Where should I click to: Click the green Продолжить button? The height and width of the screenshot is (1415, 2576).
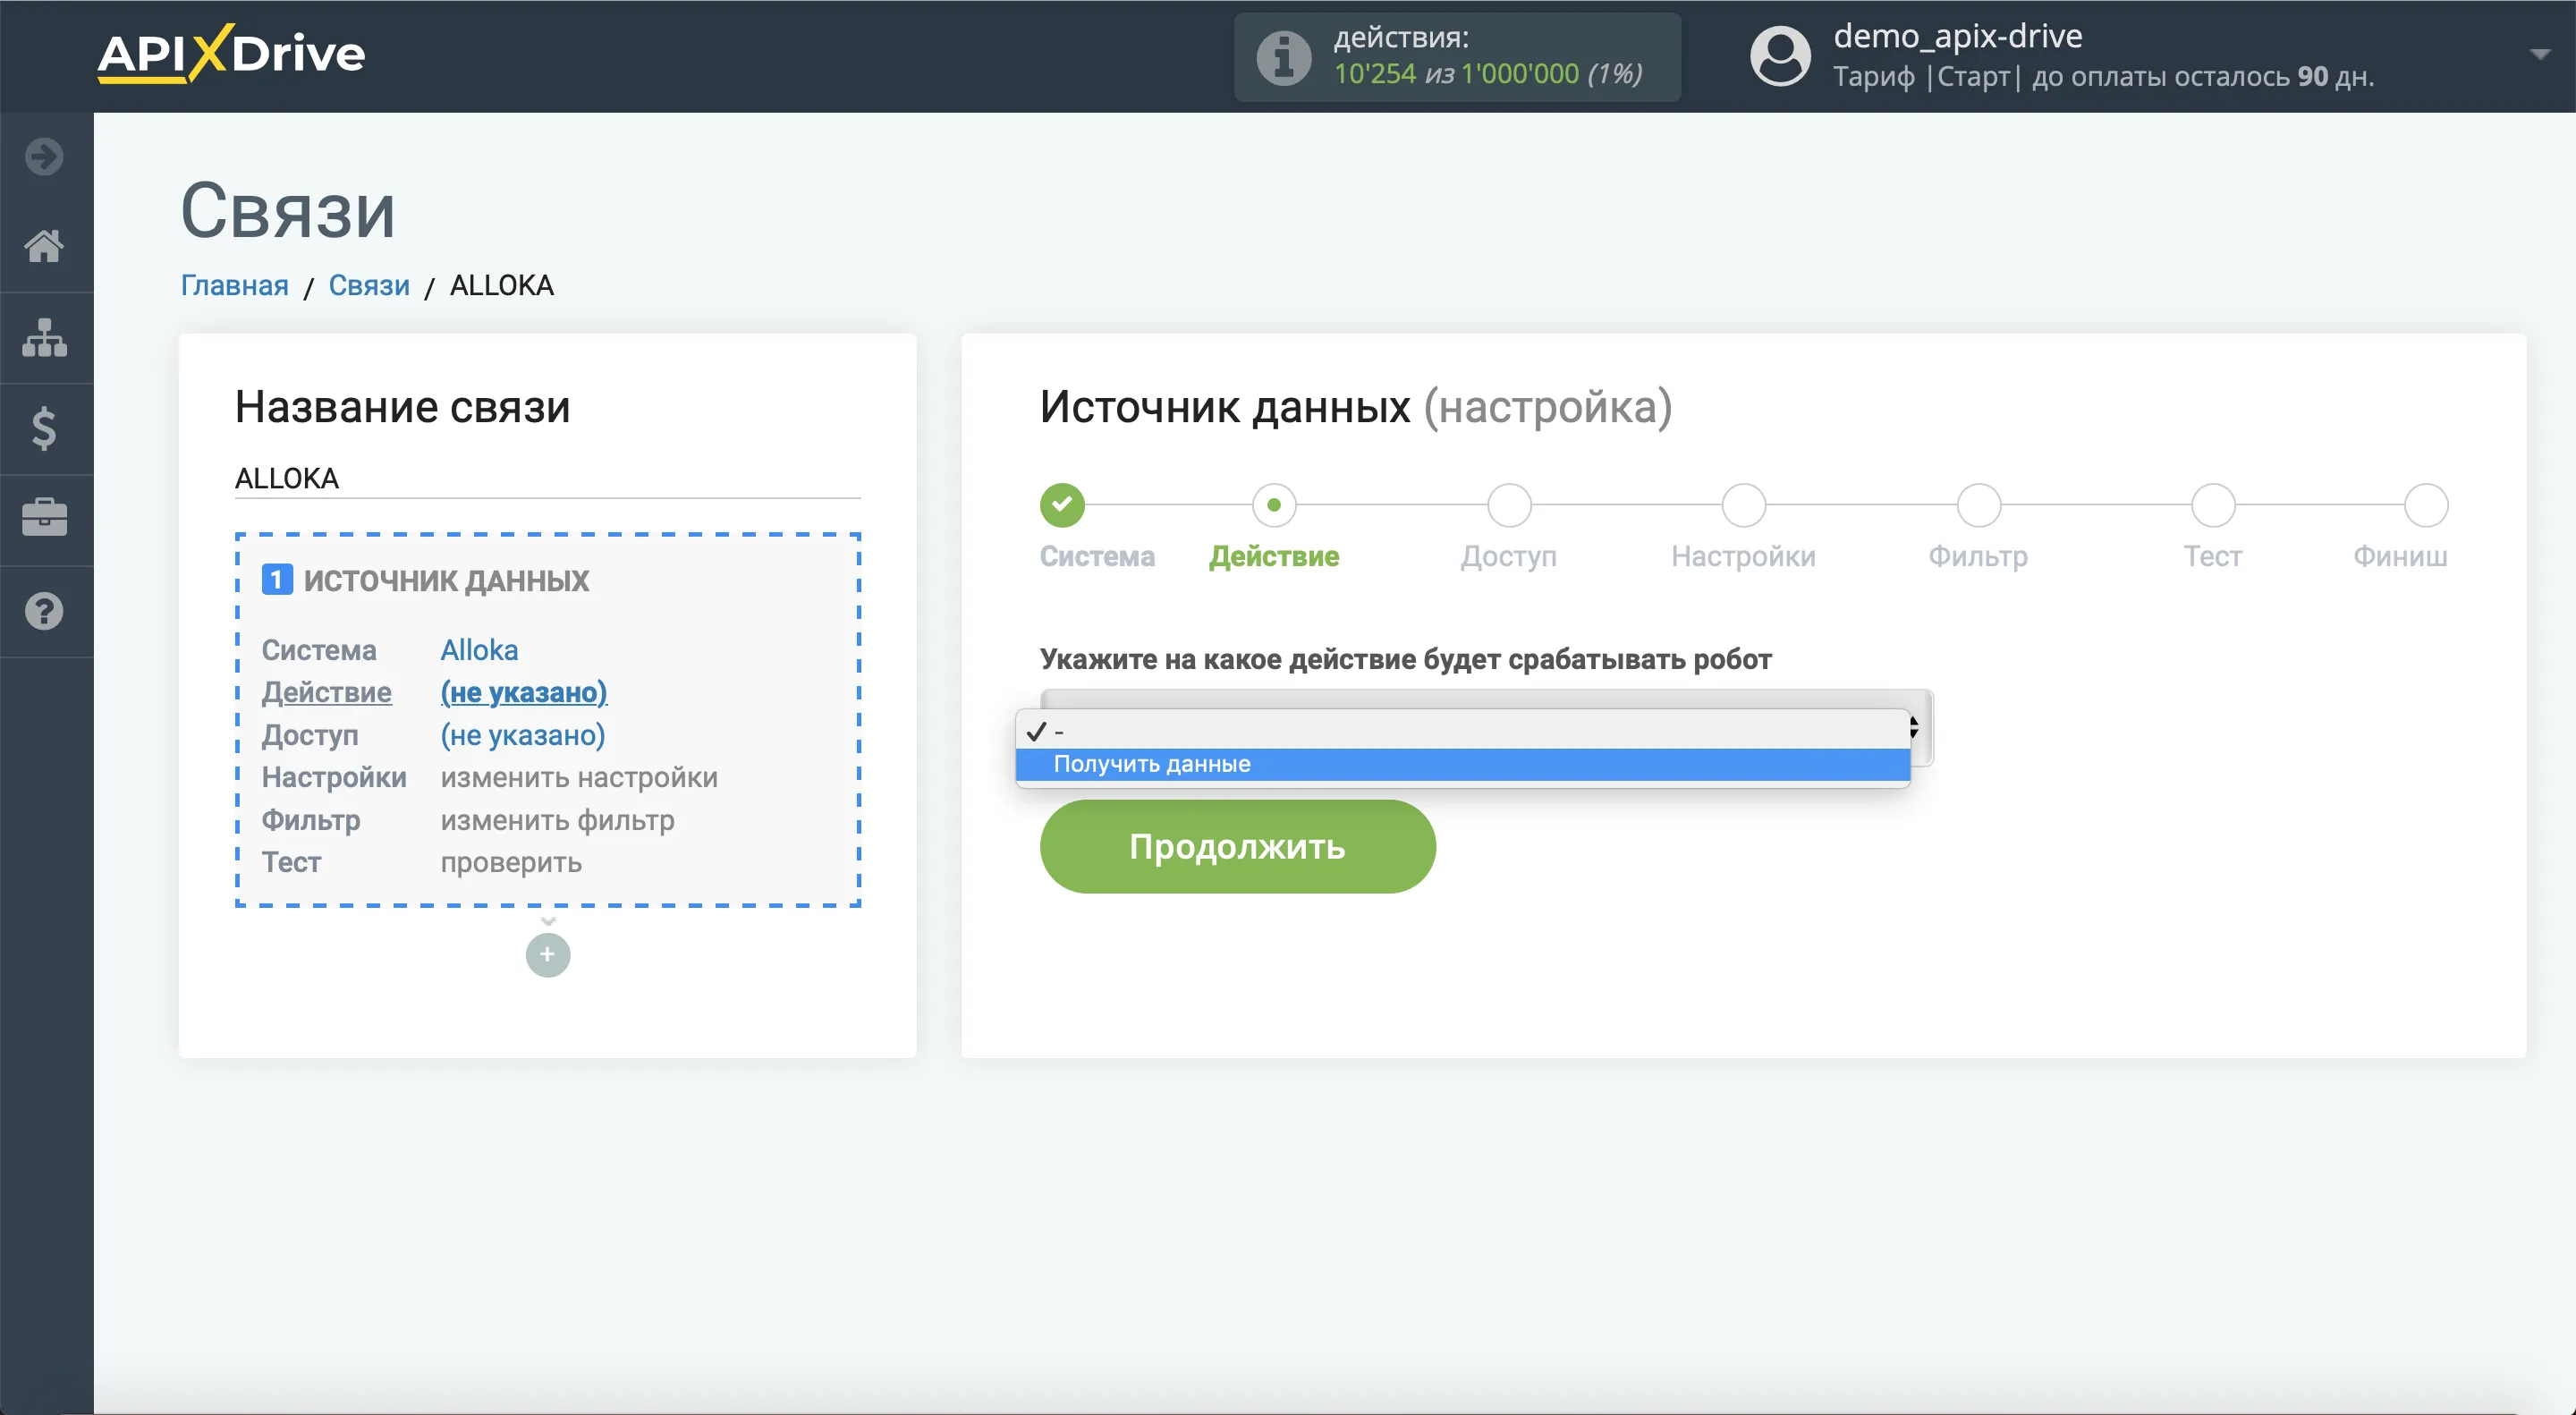1238,846
